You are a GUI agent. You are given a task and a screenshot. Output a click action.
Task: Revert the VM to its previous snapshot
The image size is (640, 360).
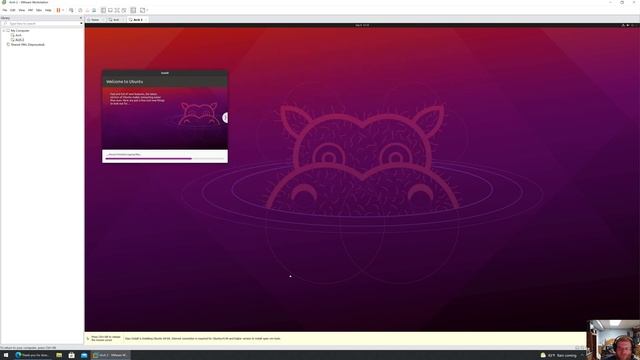tap(87, 10)
